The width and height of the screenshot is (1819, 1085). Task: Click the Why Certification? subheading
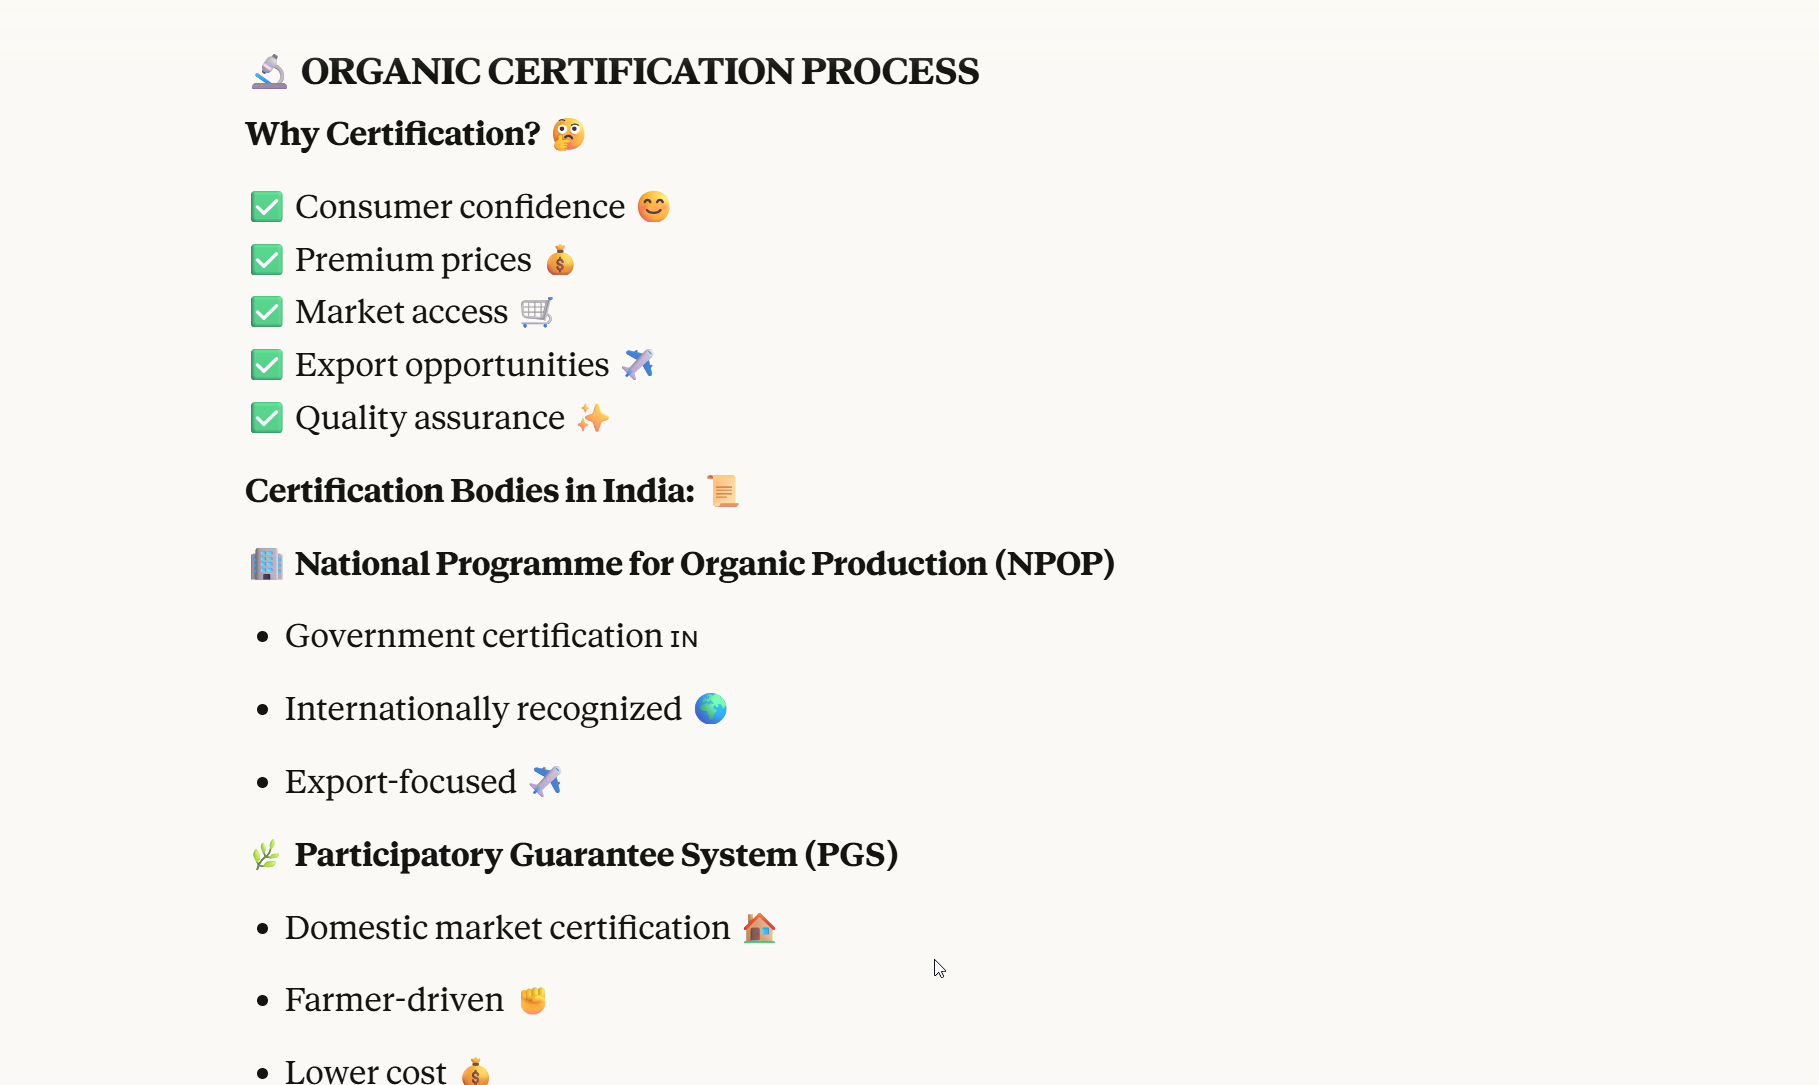pos(392,134)
